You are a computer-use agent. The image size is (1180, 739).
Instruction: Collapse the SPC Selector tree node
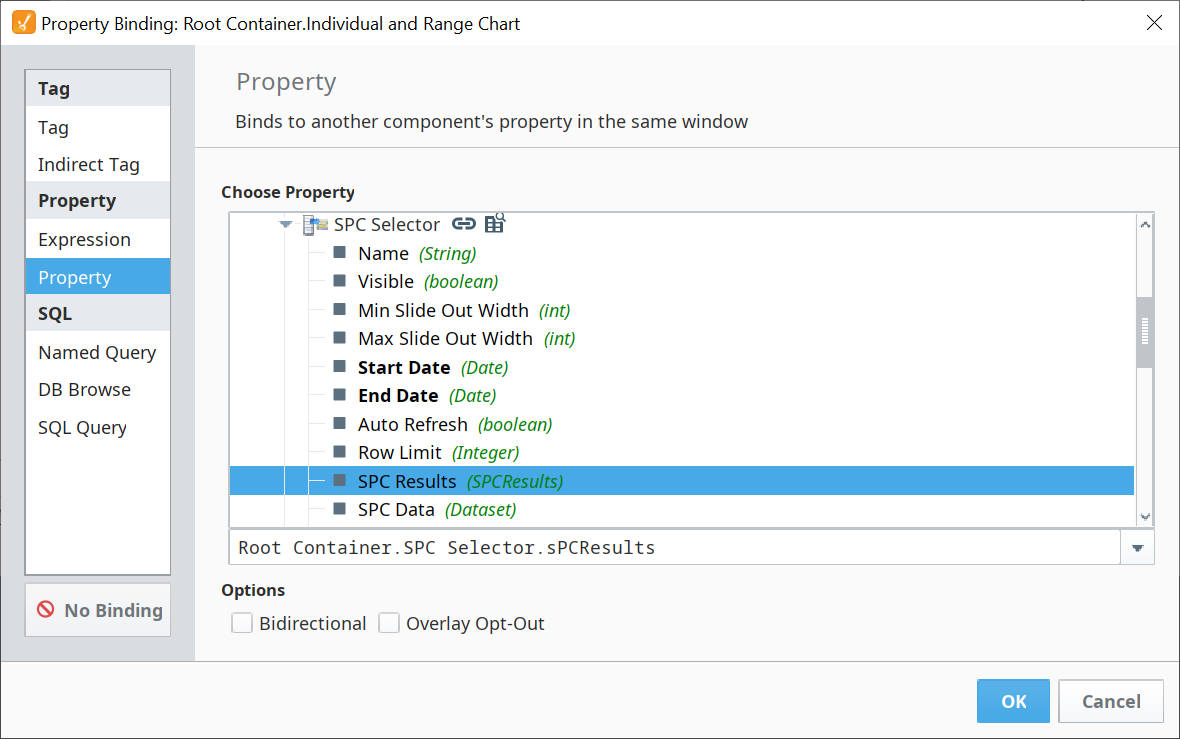pyautogui.click(x=286, y=225)
